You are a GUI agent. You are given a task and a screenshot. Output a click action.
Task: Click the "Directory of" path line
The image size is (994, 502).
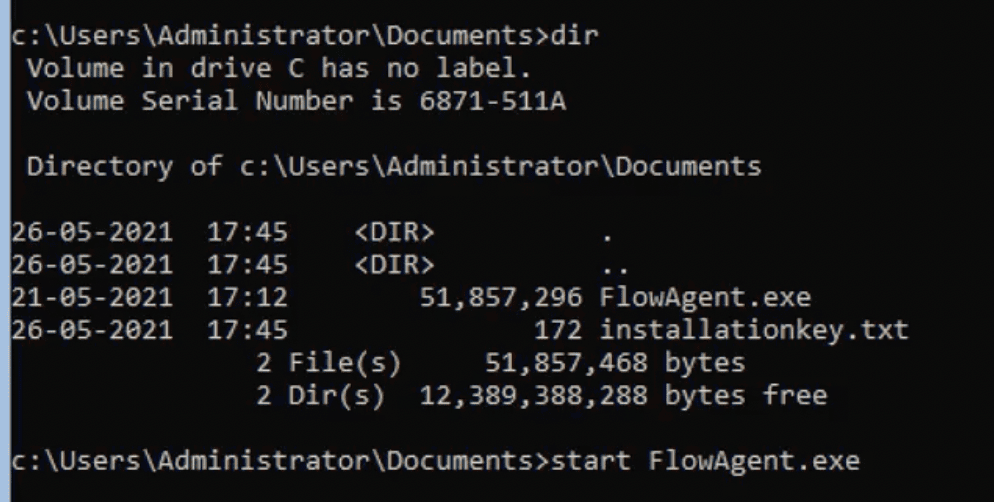[x=393, y=166]
